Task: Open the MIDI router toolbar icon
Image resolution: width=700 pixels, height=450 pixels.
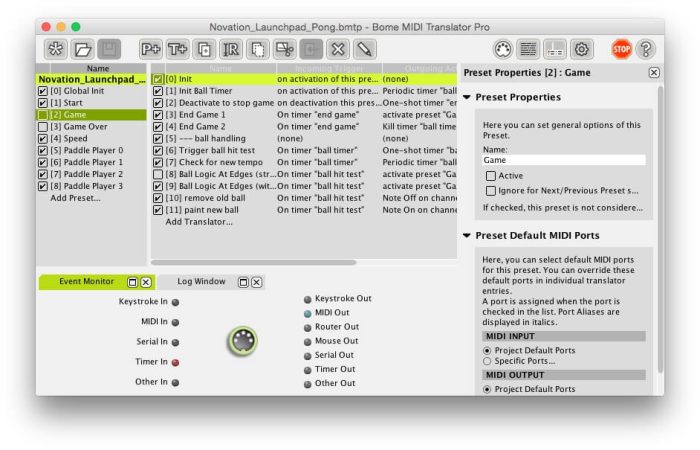Action: click(555, 49)
